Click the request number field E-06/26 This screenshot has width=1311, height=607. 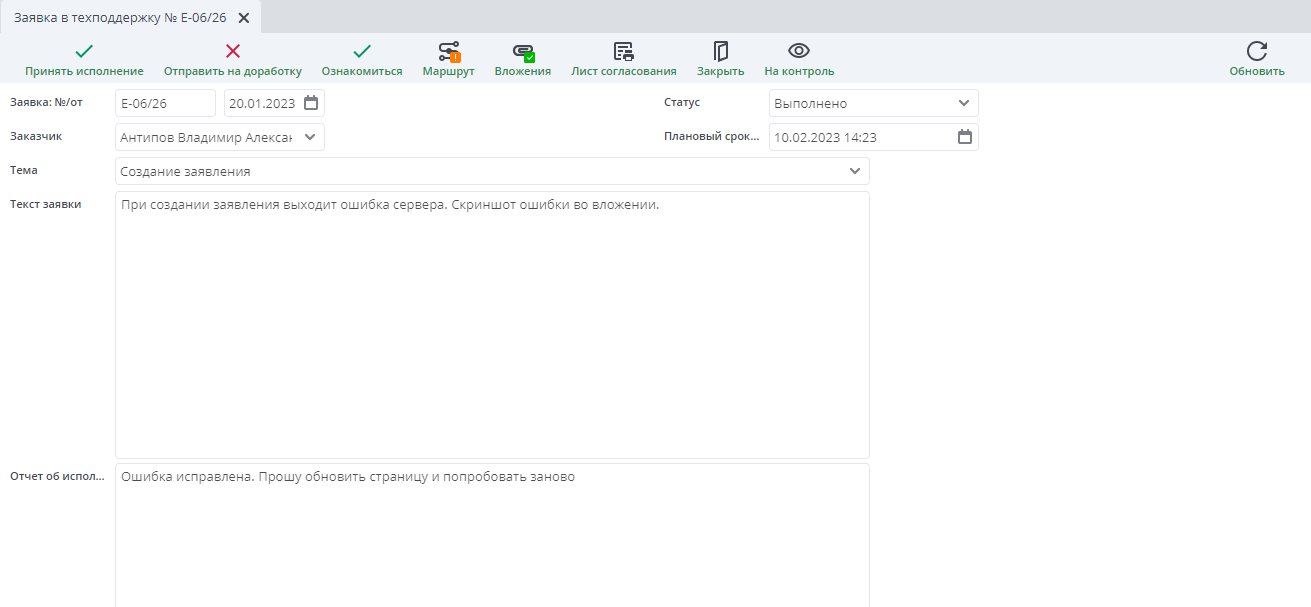pos(165,103)
